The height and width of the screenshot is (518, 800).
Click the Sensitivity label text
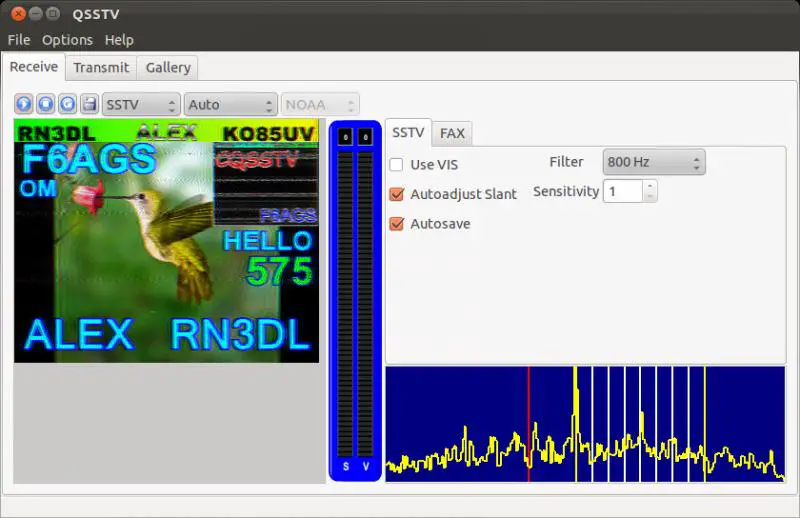click(566, 191)
